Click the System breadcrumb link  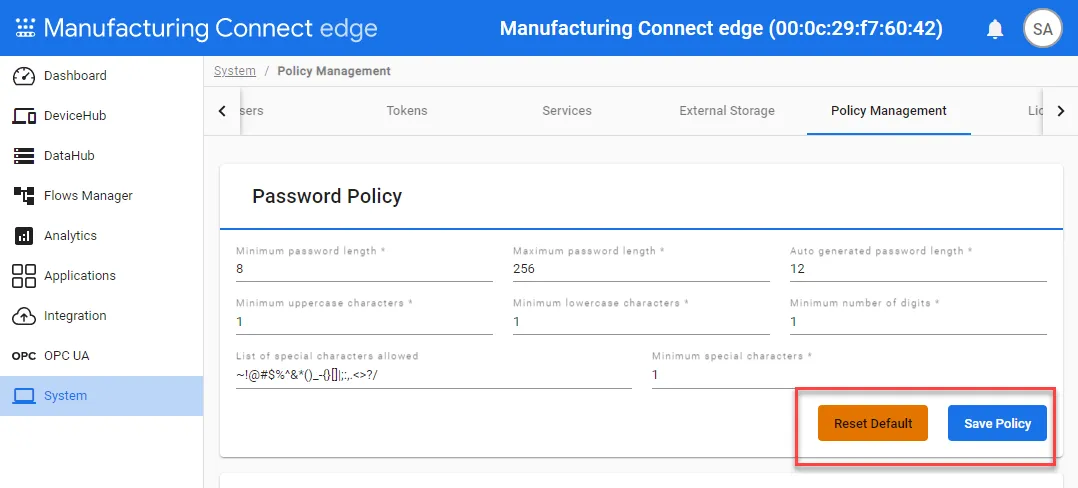click(x=234, y=71)
